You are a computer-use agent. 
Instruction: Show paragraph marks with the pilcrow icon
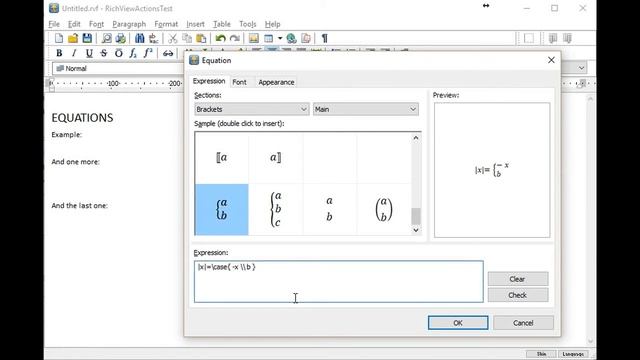tap(324, 38)
